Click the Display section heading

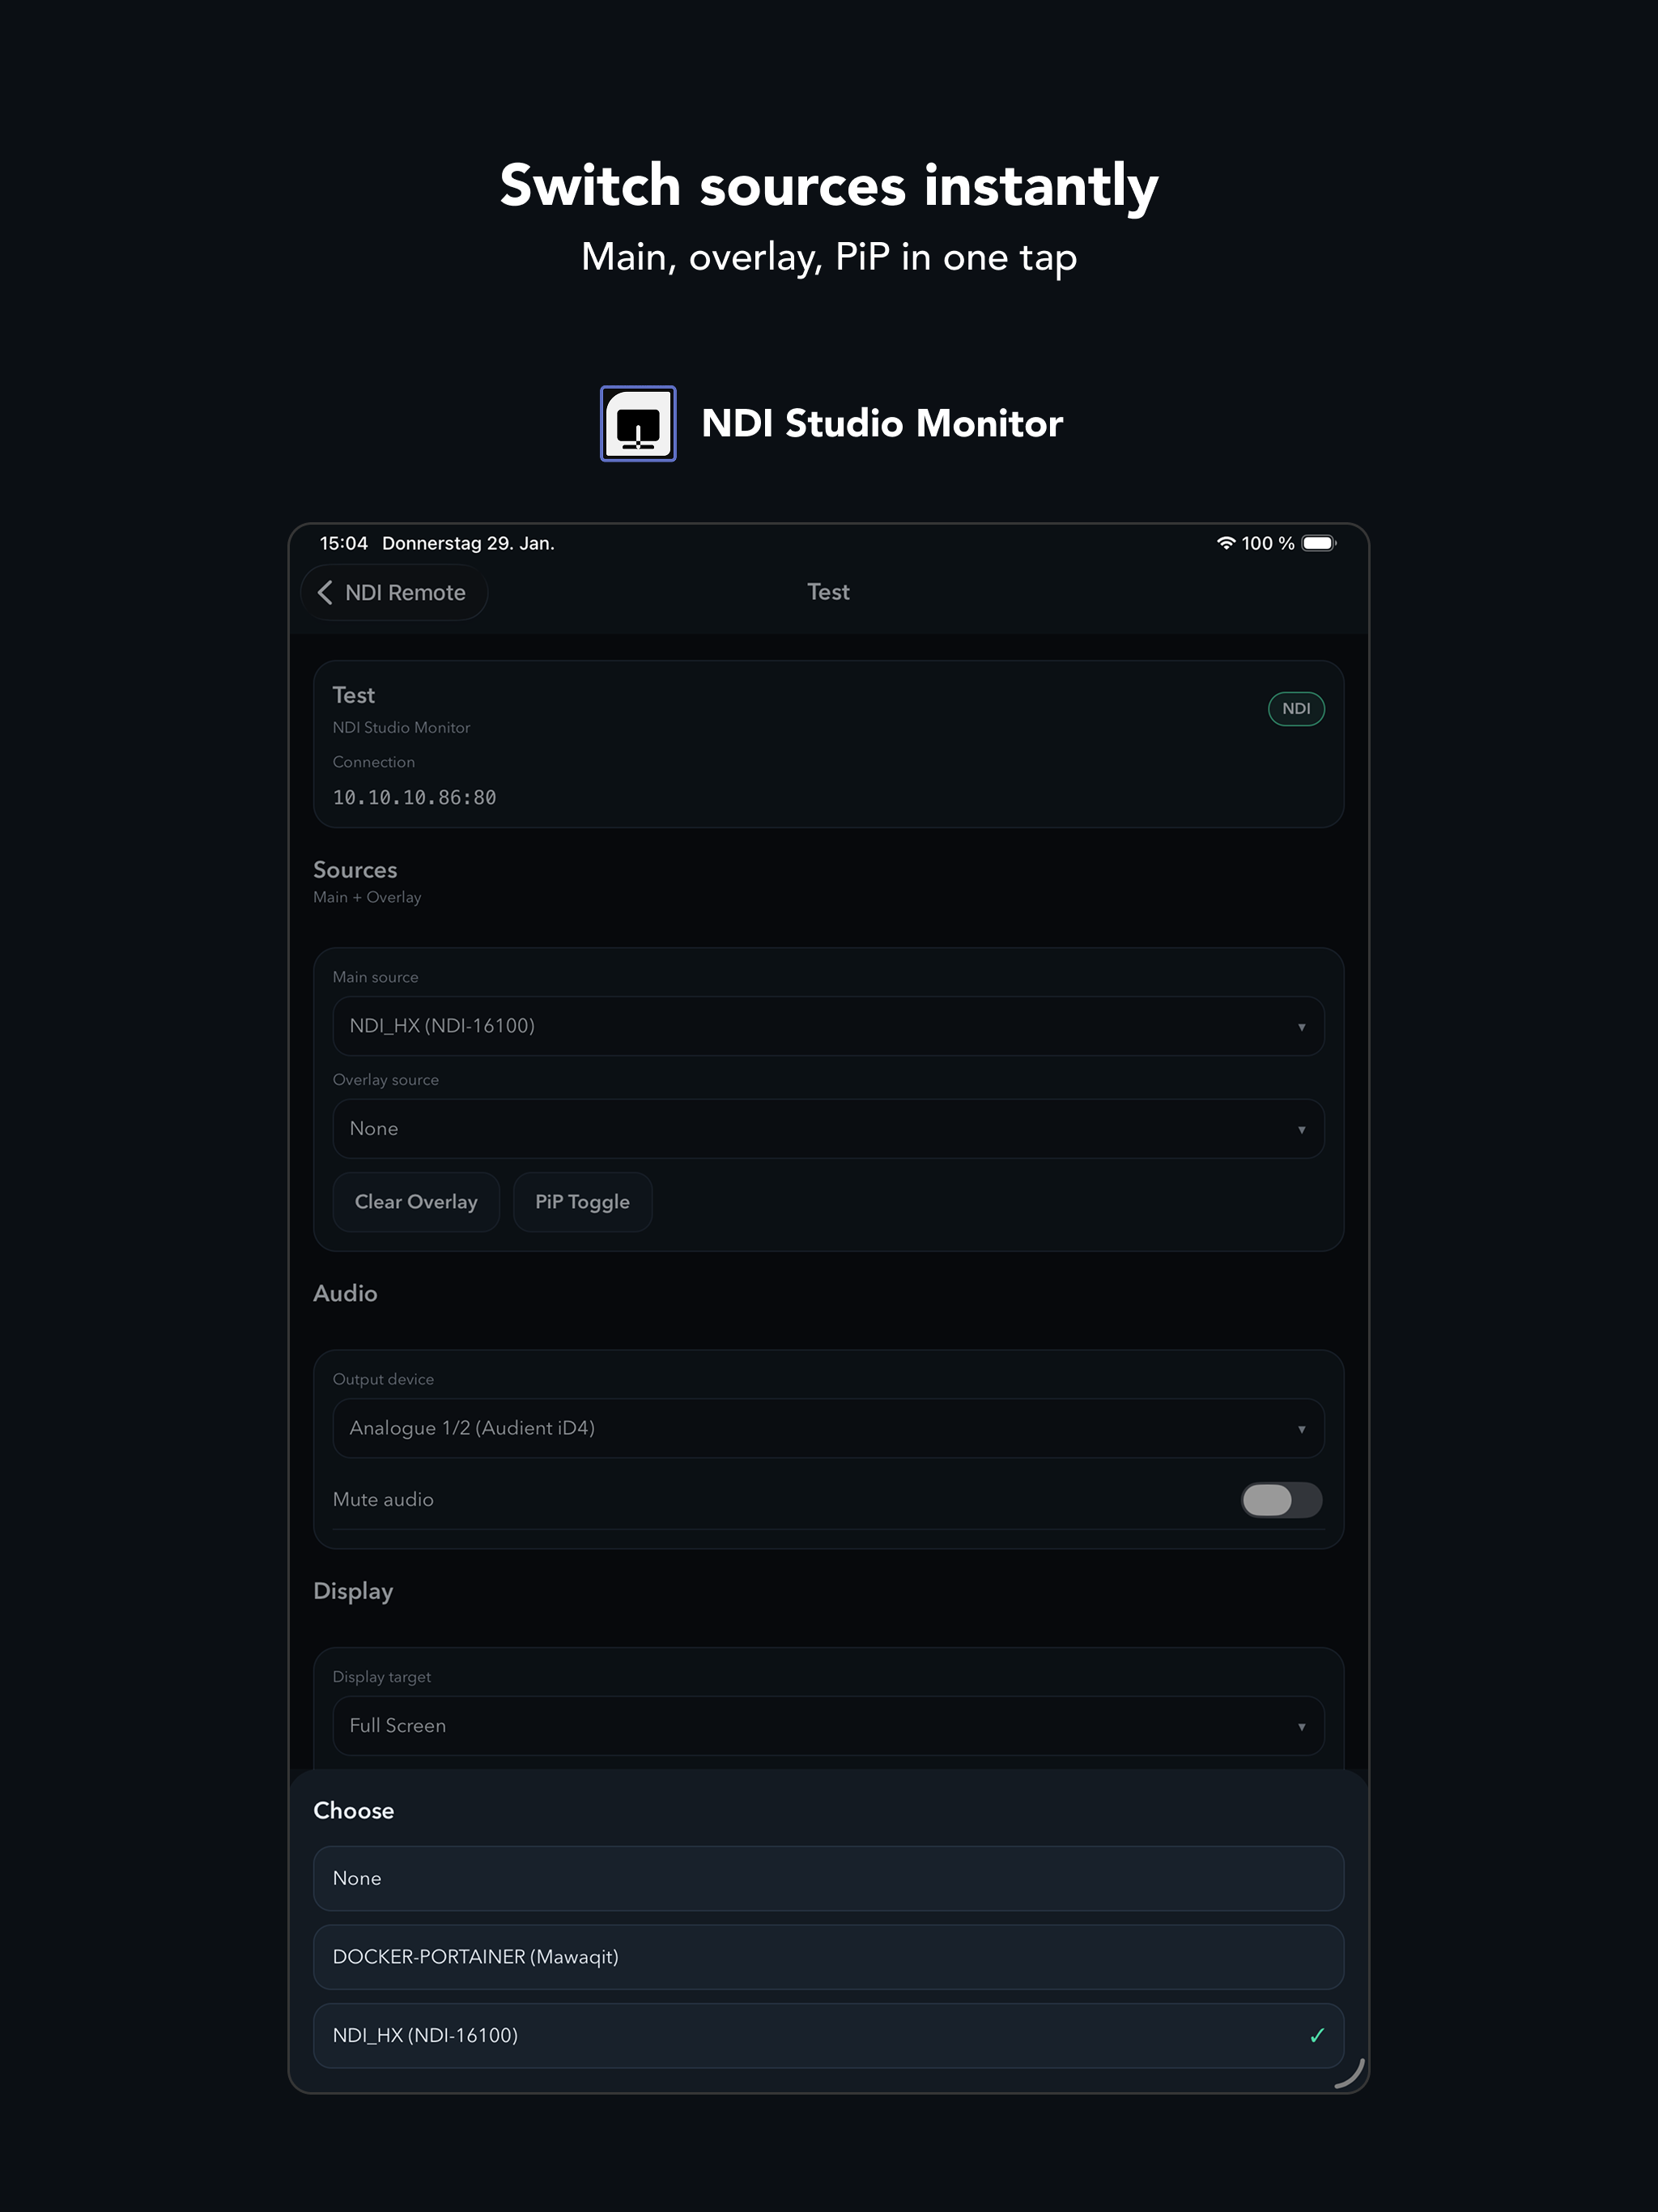tap(353, 1592)
